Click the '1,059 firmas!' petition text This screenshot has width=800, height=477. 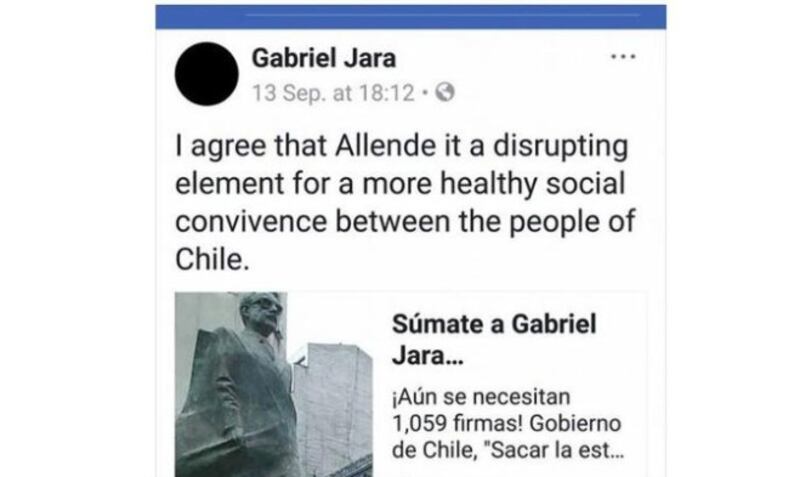point(458,423)
